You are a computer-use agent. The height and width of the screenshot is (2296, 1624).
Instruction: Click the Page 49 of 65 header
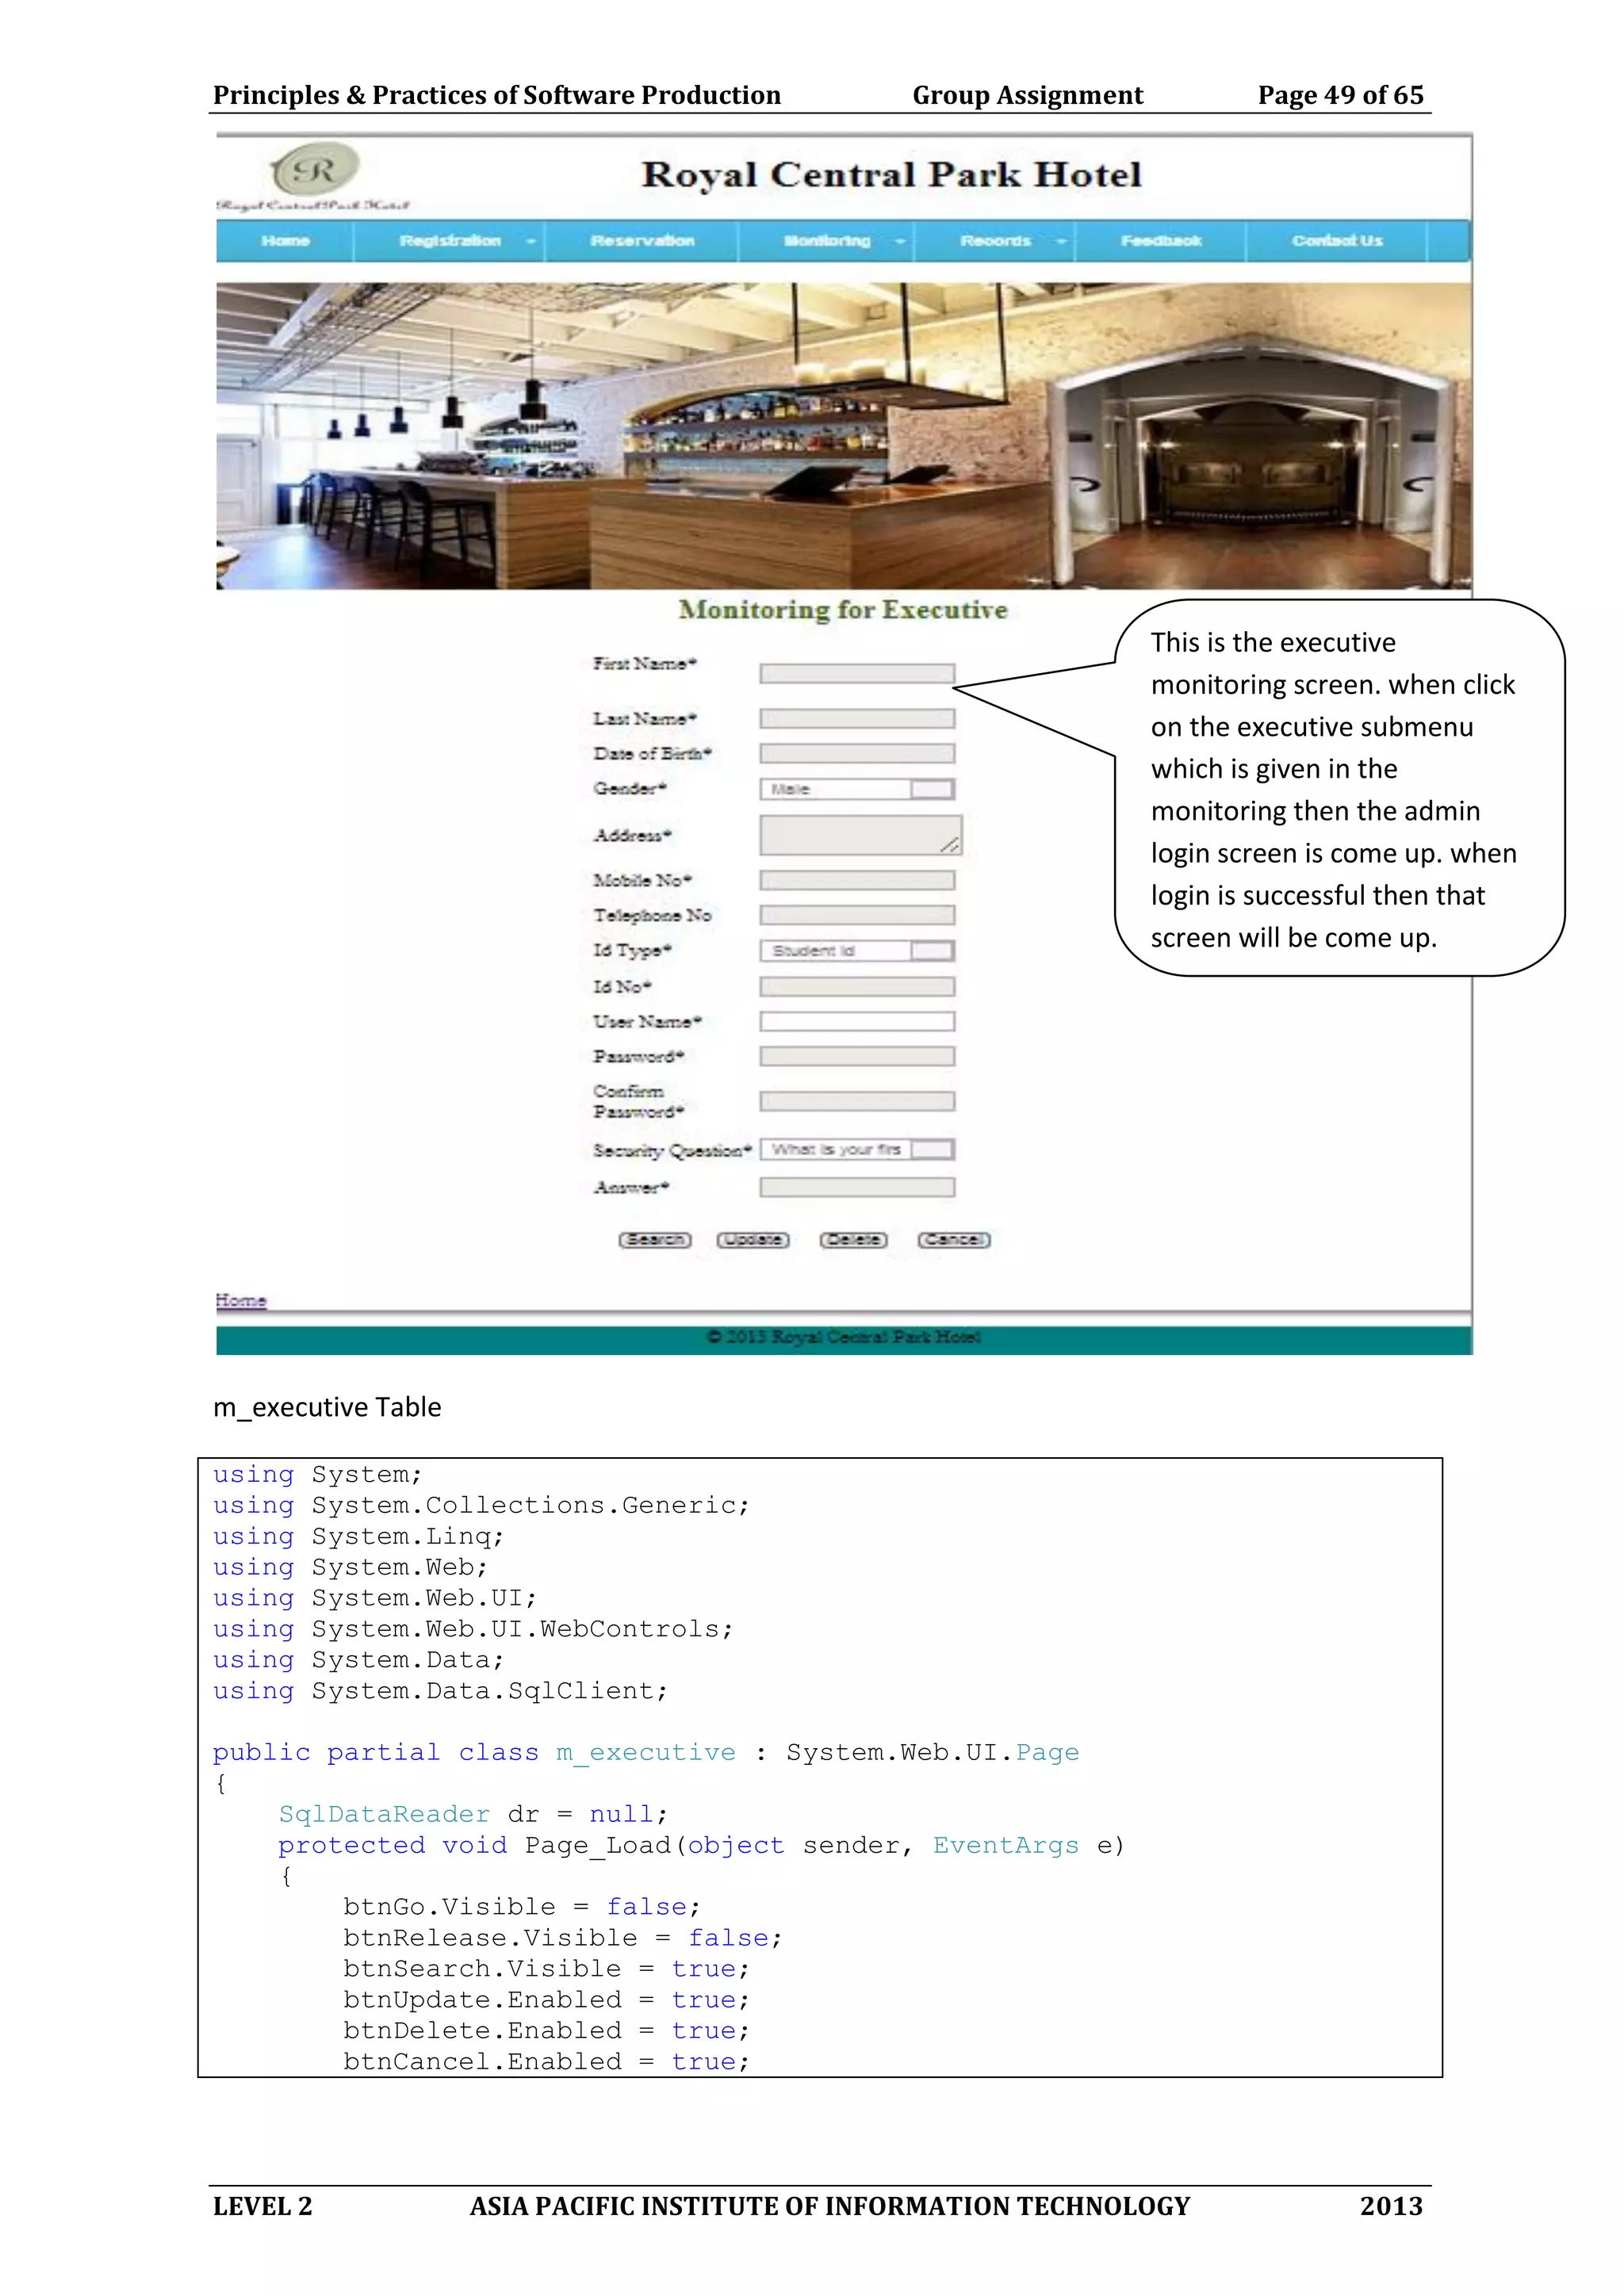coord(1340,95)
